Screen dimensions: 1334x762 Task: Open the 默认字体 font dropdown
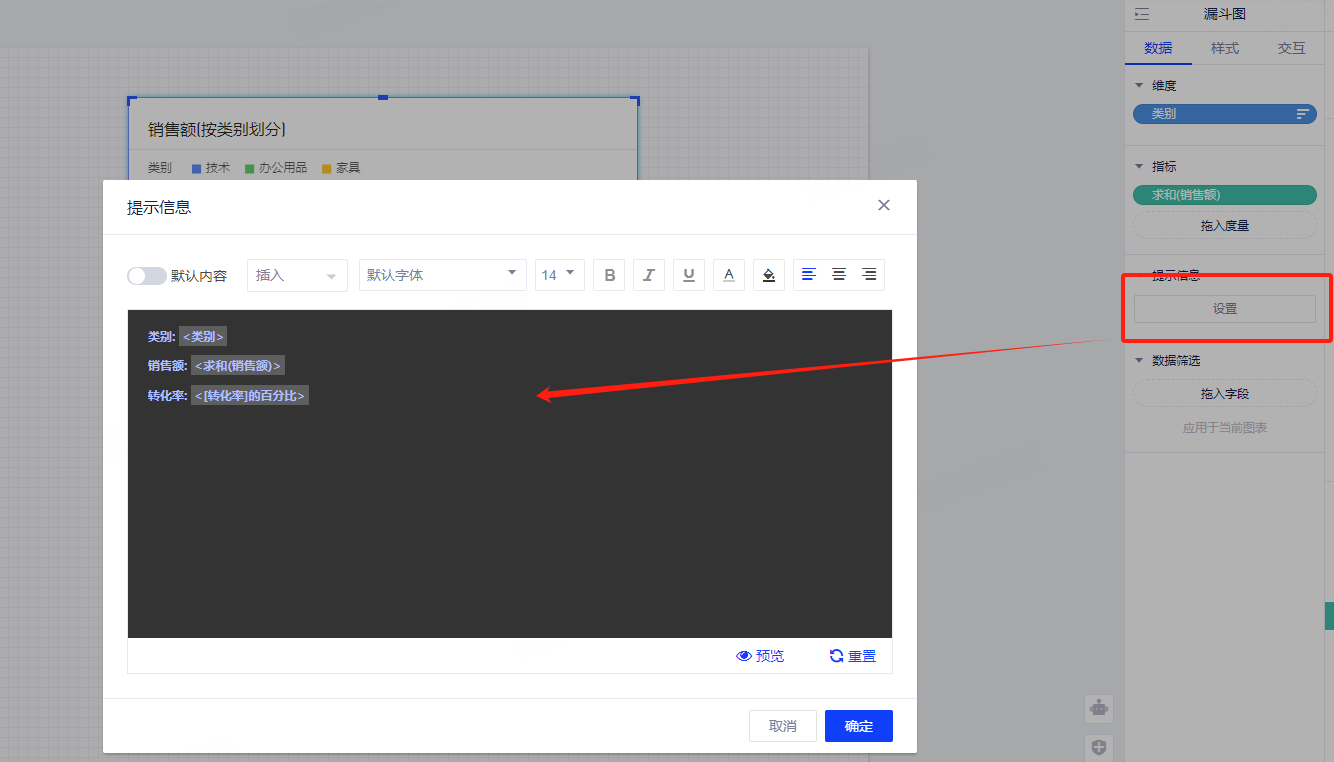[442, 275]
